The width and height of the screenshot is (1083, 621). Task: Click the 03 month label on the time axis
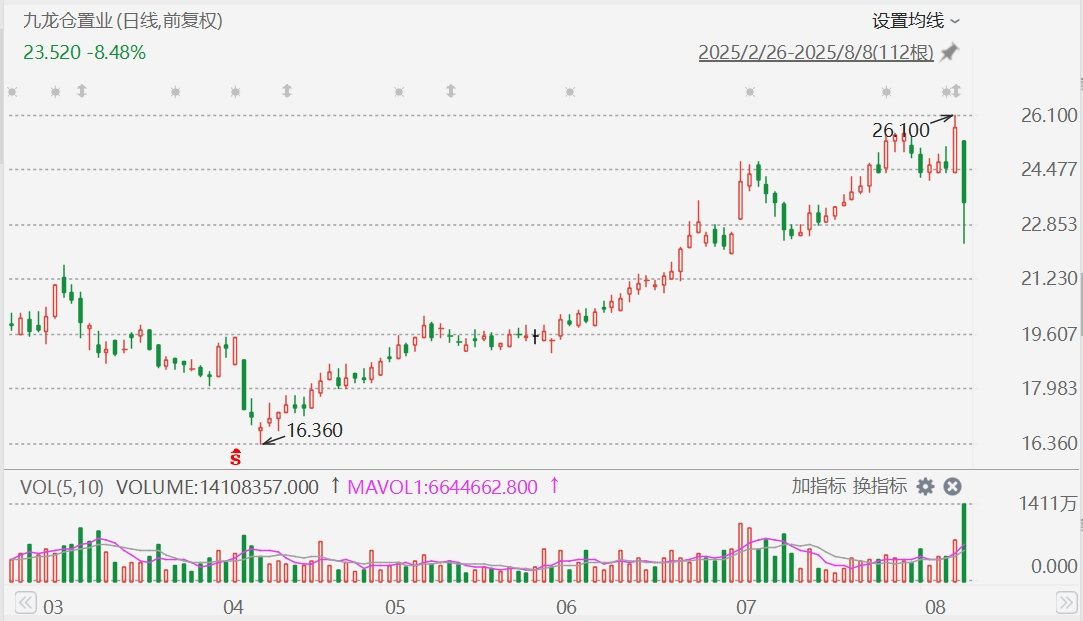pyautogui.click(x=53, y=607)
